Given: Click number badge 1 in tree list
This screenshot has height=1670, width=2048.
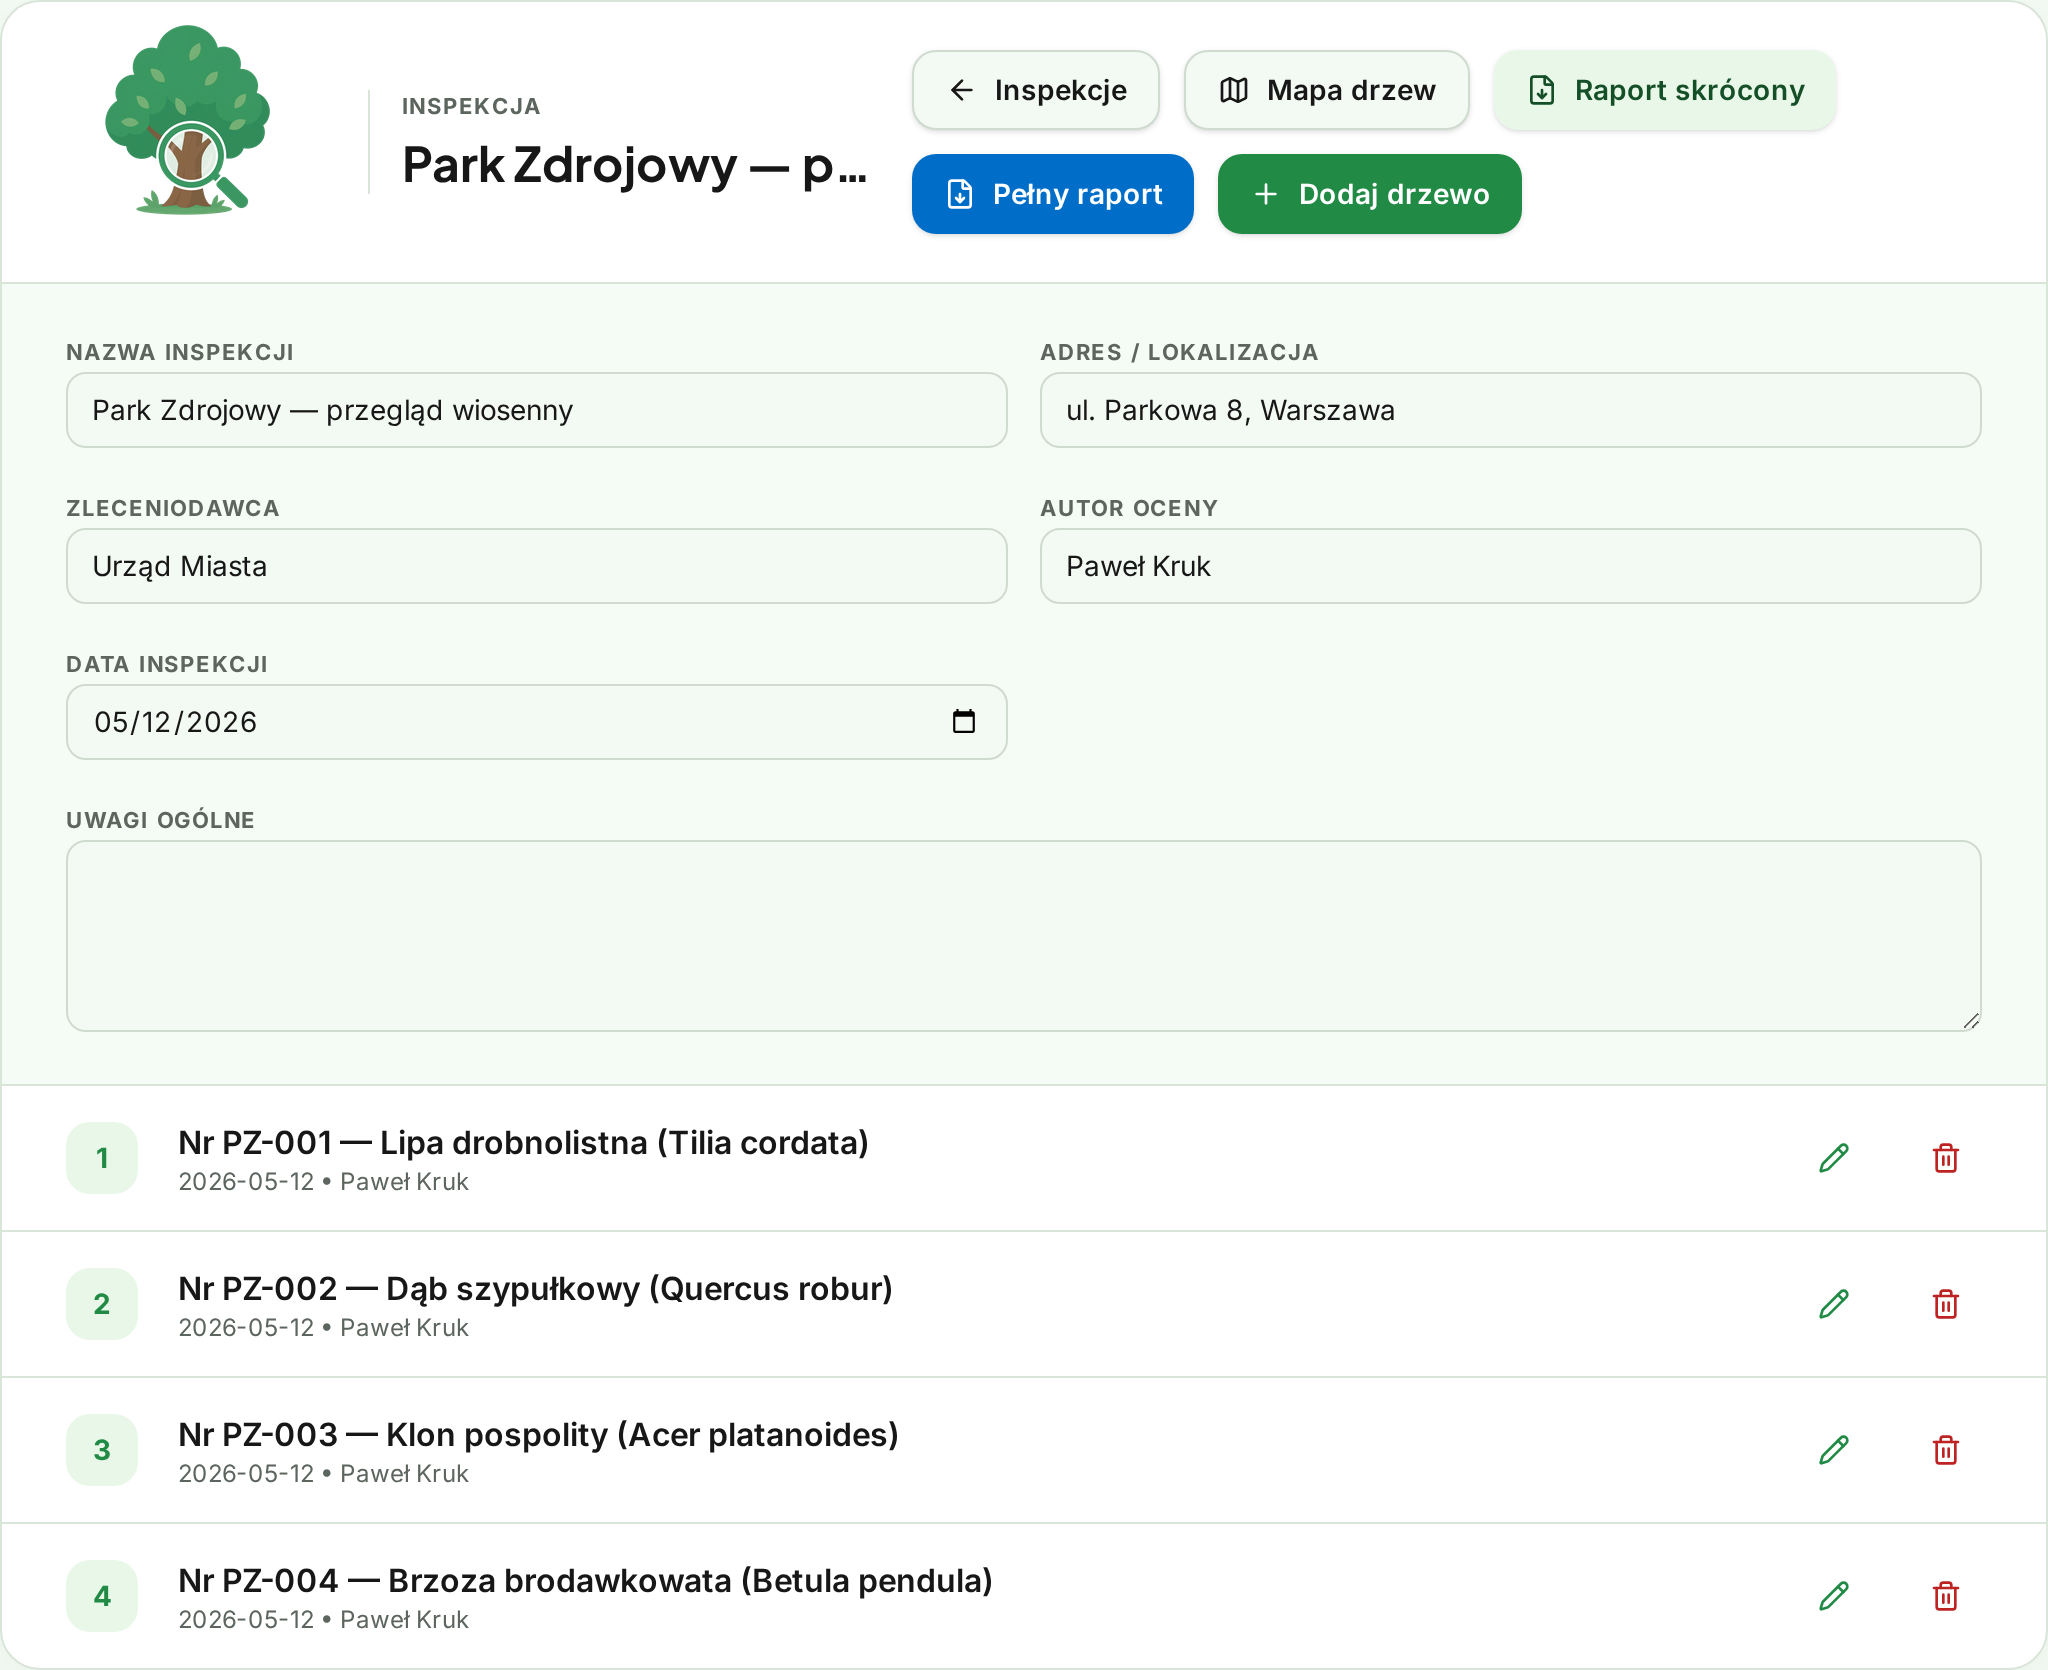Looking at the screenshot, I should click(x=102, y=1158).
